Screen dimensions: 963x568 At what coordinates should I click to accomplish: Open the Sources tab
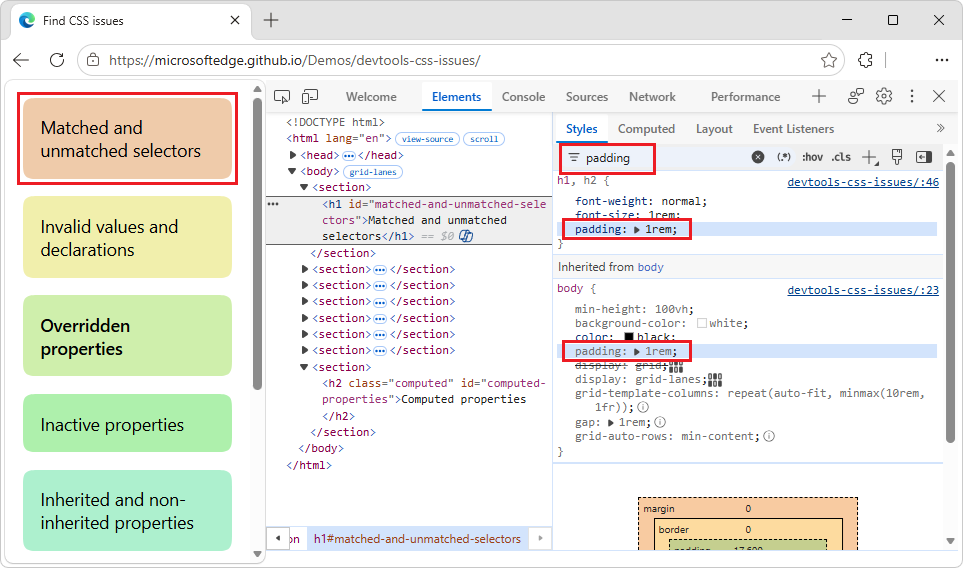[x=587, y=96]
